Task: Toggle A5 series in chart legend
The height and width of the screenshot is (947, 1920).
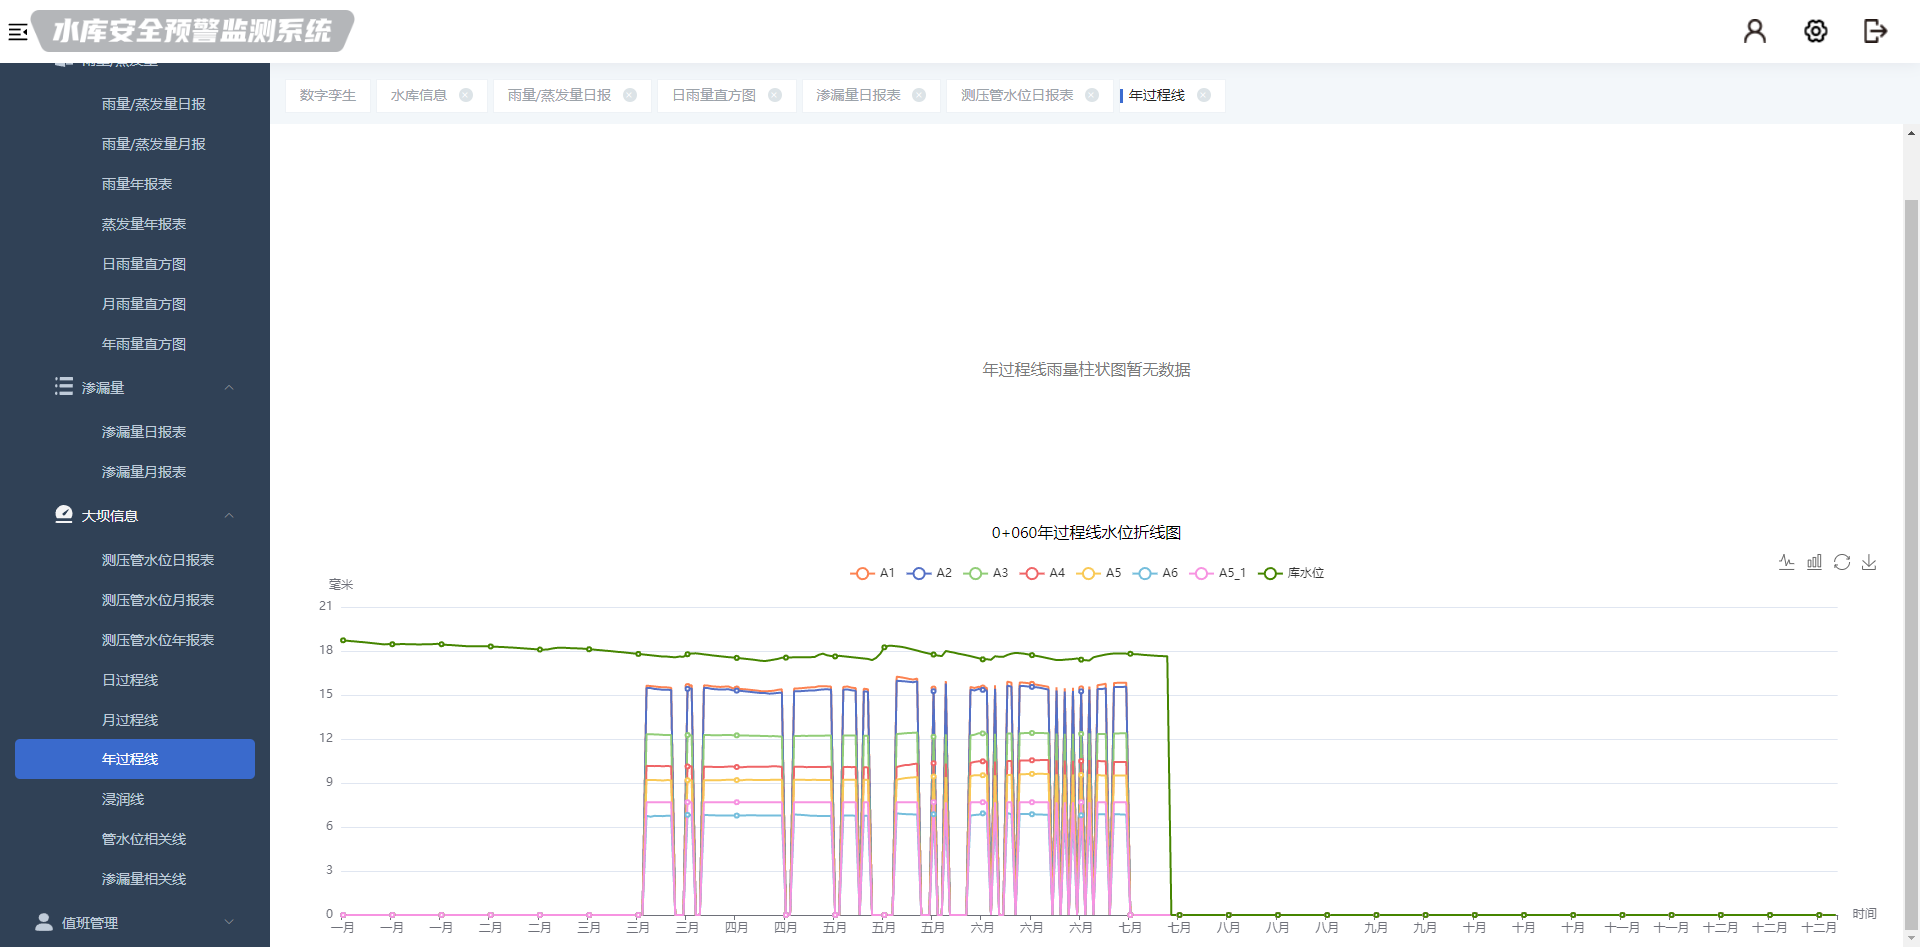Action: (1099, 573)
